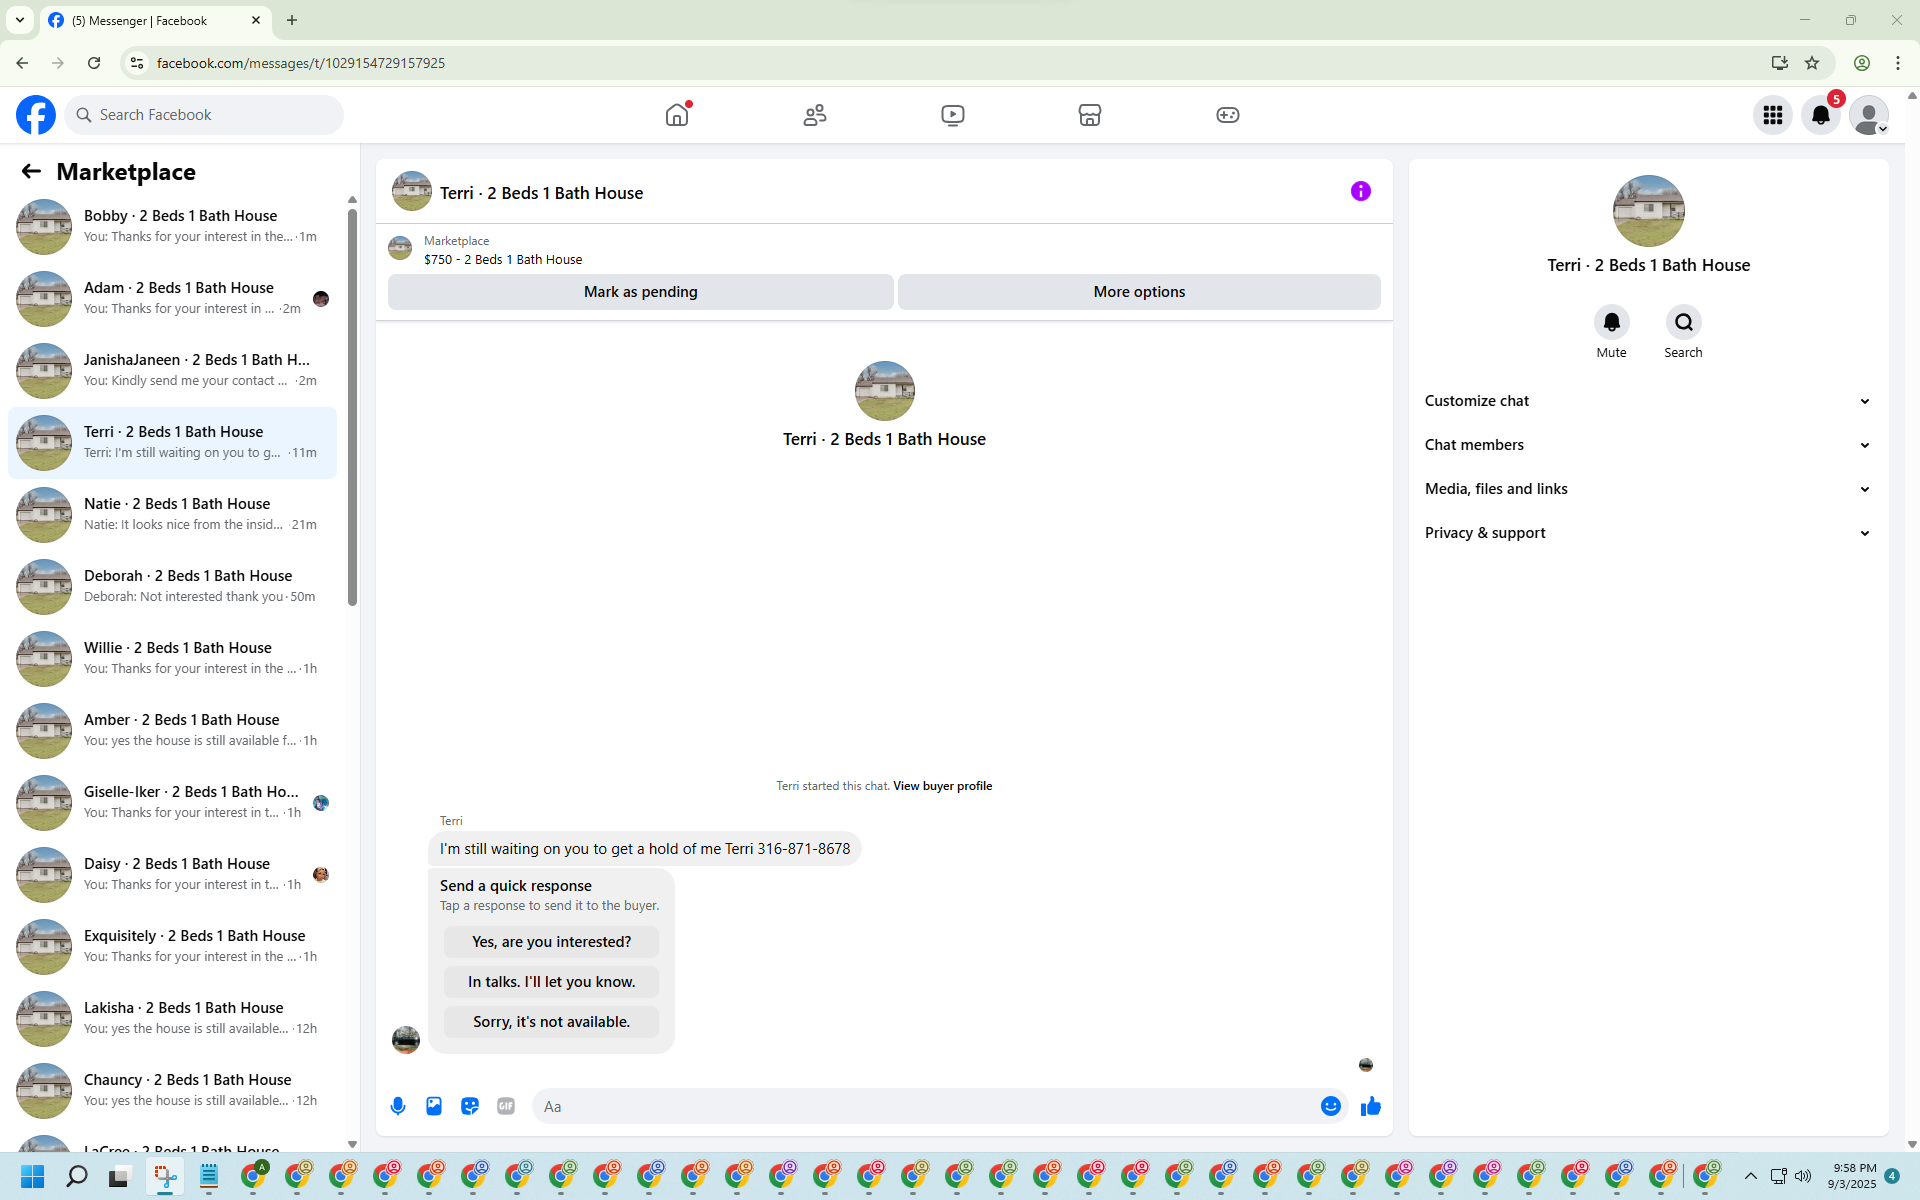Click the browser address bar URL
Viewport: 1920px width, 1200px height.
(x=301, y=63)
